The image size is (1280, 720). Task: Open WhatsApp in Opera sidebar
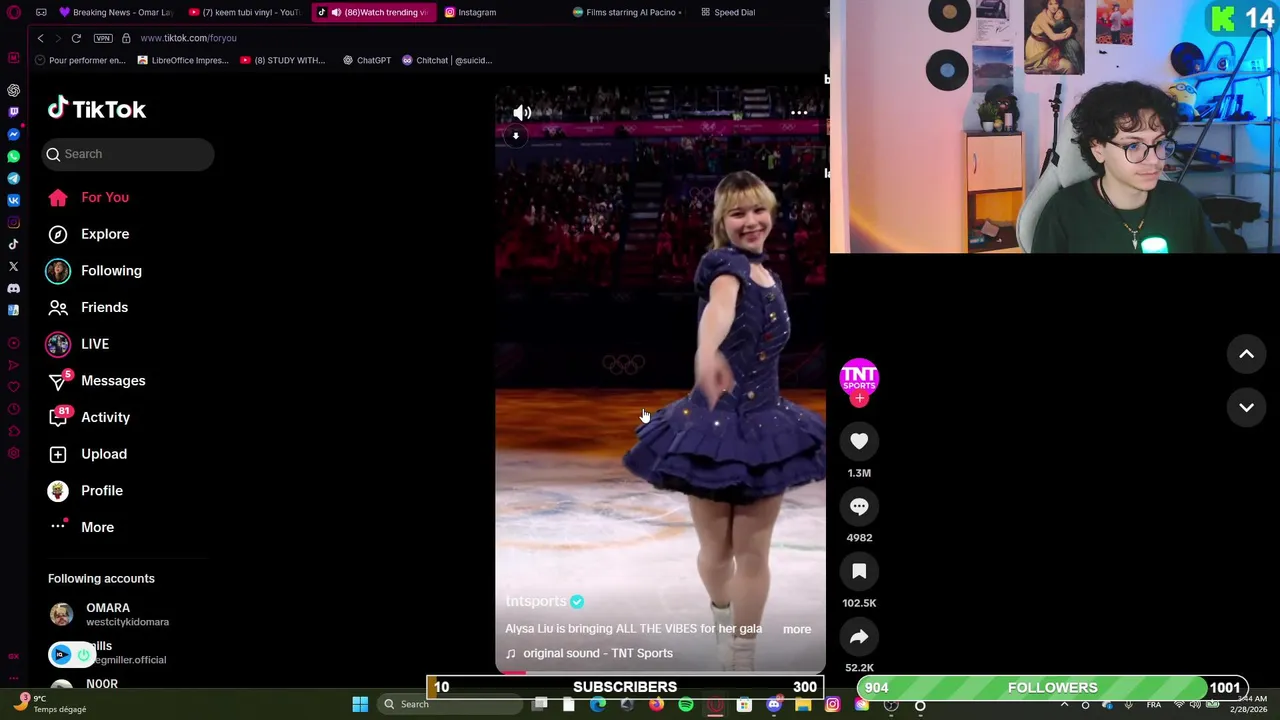coord(13,156)
